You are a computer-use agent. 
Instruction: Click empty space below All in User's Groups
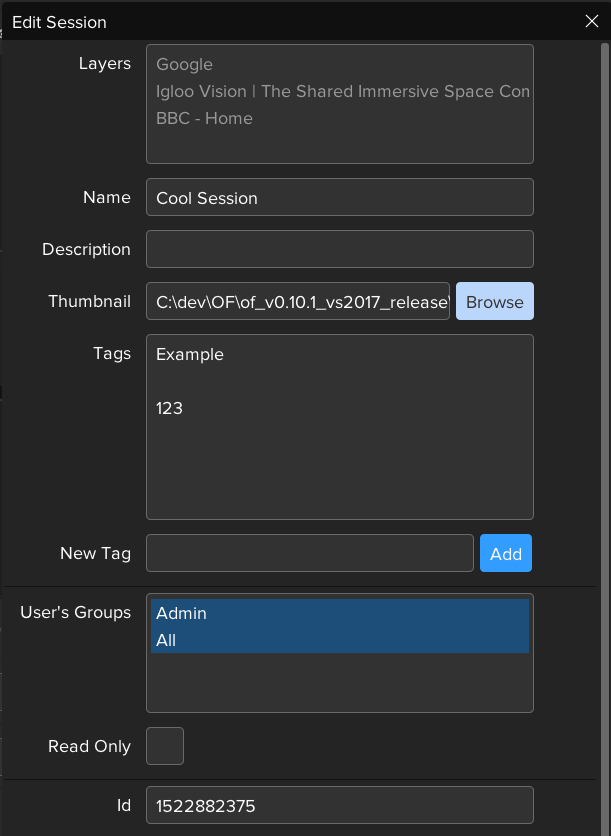pos(339,682)
